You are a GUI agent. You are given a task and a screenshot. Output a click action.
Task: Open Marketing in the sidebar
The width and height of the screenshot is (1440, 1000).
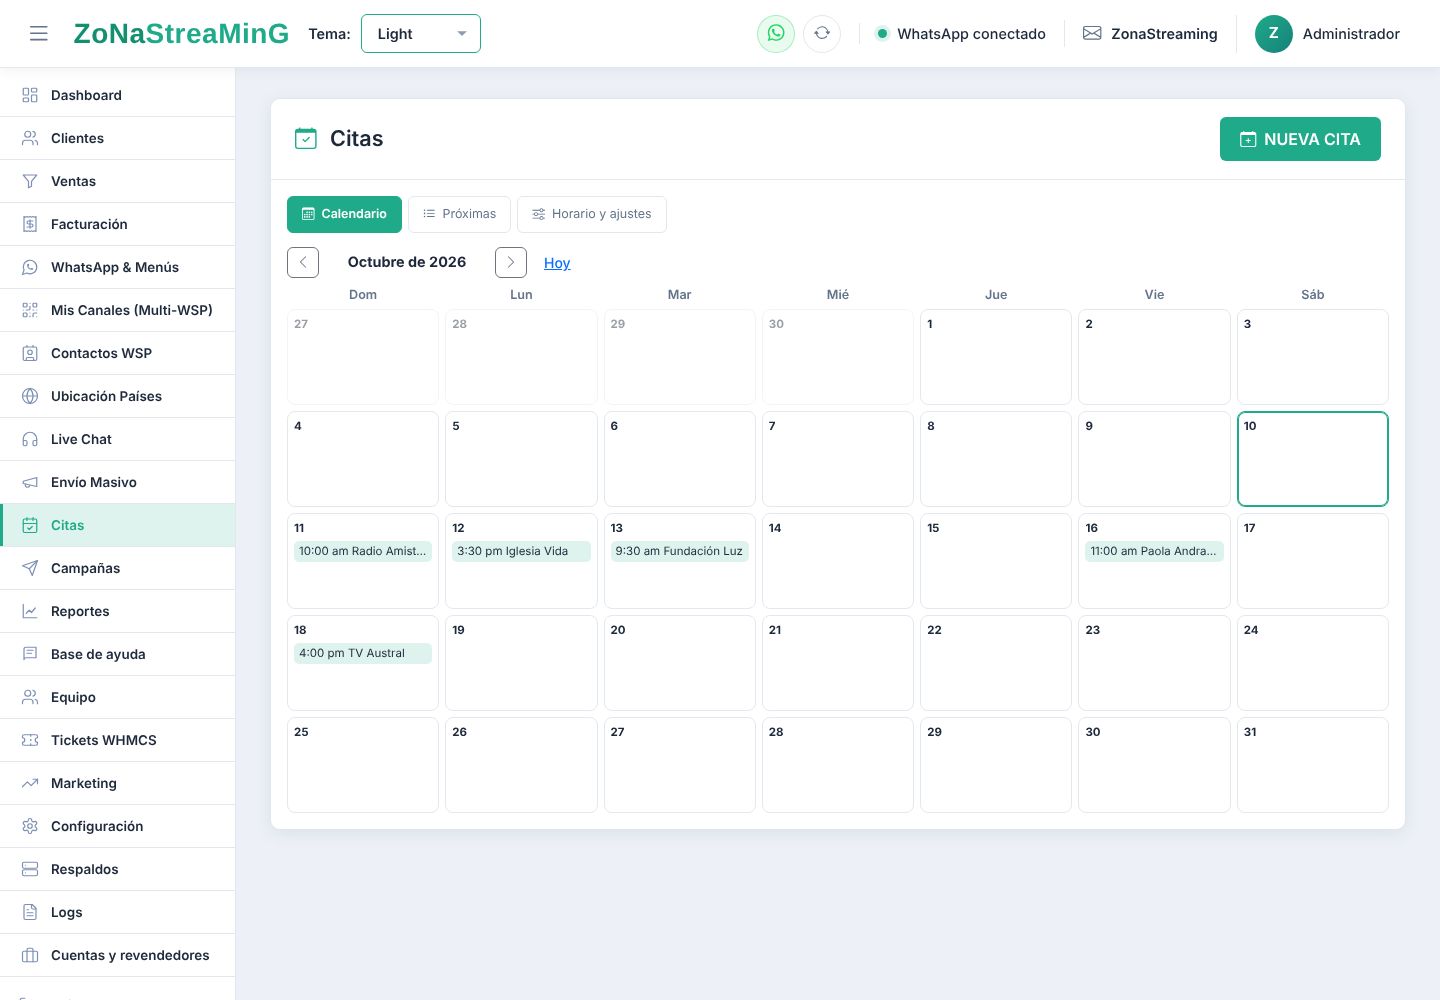pos(118,783)
